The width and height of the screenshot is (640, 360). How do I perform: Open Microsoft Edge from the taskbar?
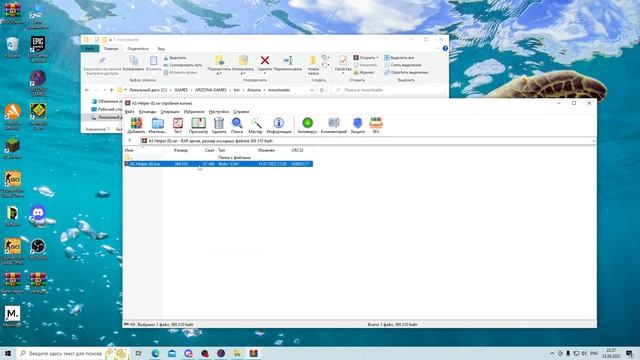pyautogui.click(x=156, y=353)
